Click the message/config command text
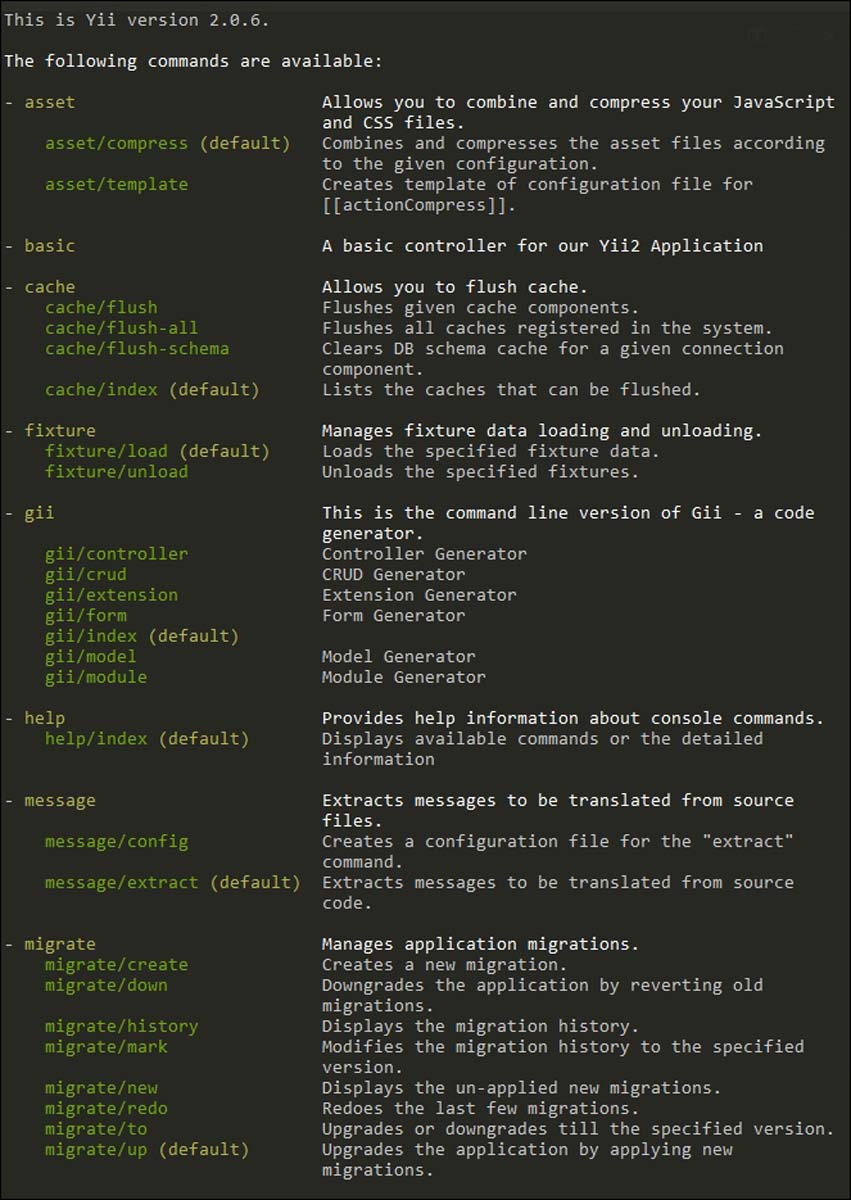This screenshot has height=1200, width=851. (116, 841)
